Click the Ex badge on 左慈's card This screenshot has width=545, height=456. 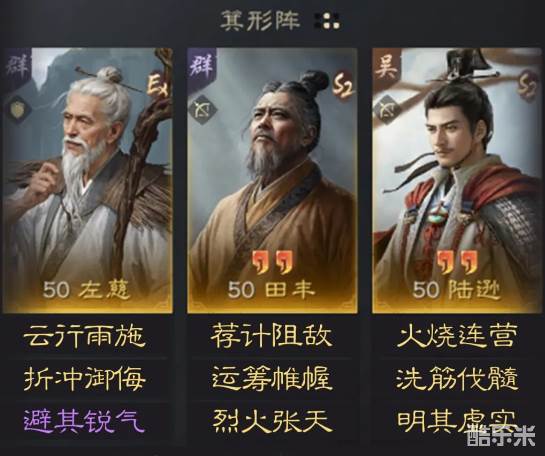pos(158,84)
